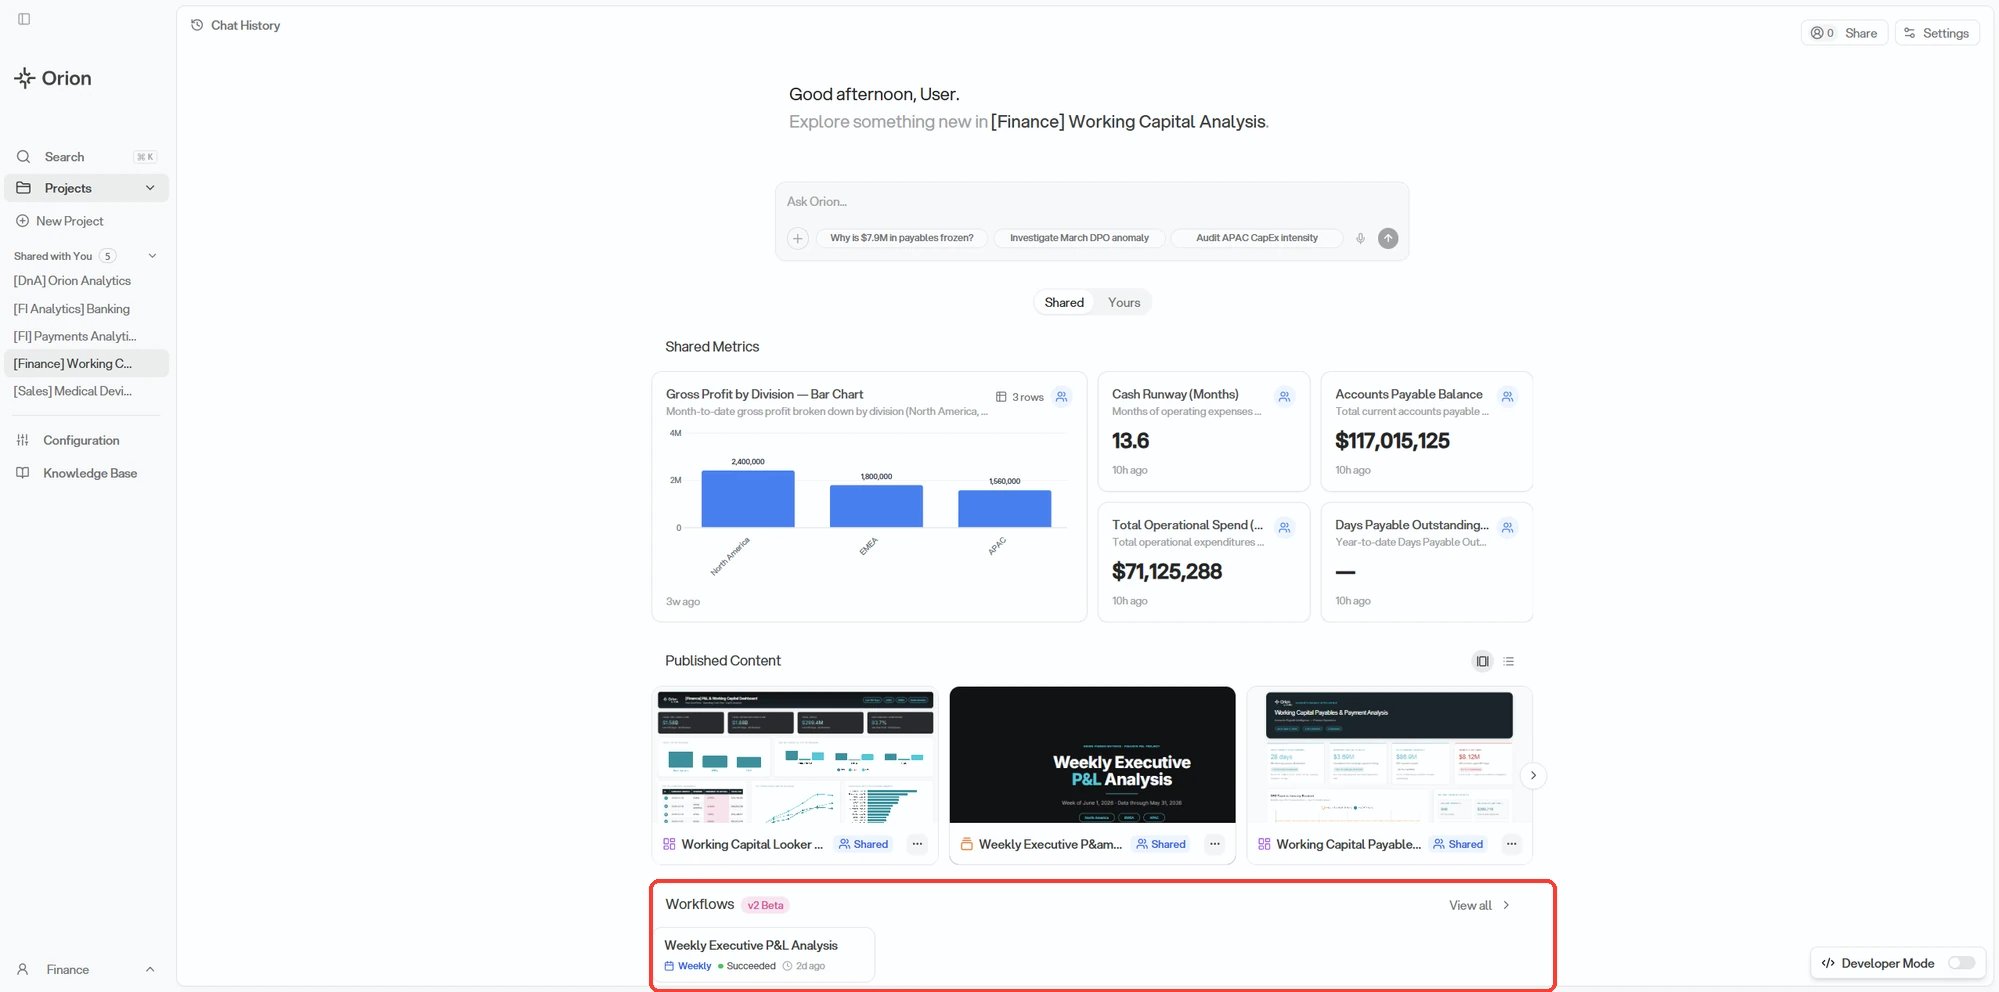Click shared icon on Cash Runway card
This screenshot has width=1999, height=992.
[1285, 397]
